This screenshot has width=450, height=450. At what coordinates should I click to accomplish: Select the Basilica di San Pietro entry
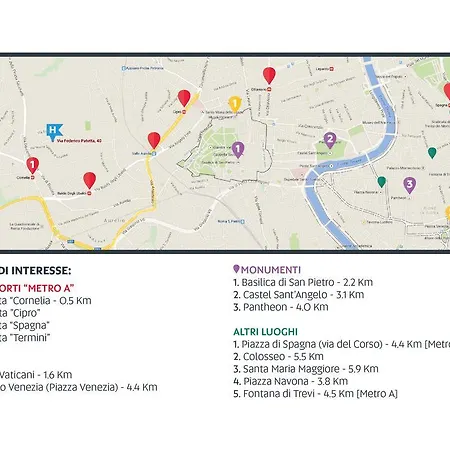click(x=303, y=282)
